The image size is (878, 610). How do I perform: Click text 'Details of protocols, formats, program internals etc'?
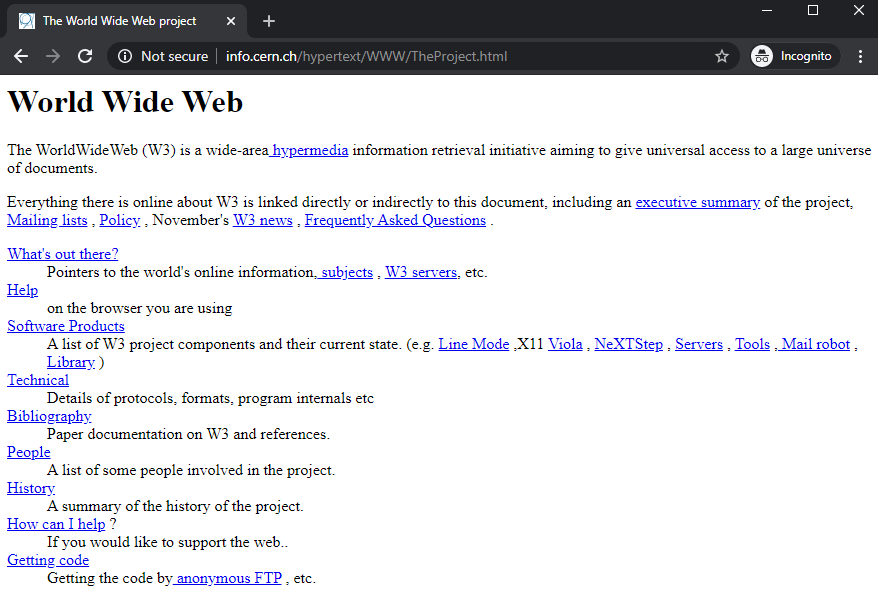210,398
